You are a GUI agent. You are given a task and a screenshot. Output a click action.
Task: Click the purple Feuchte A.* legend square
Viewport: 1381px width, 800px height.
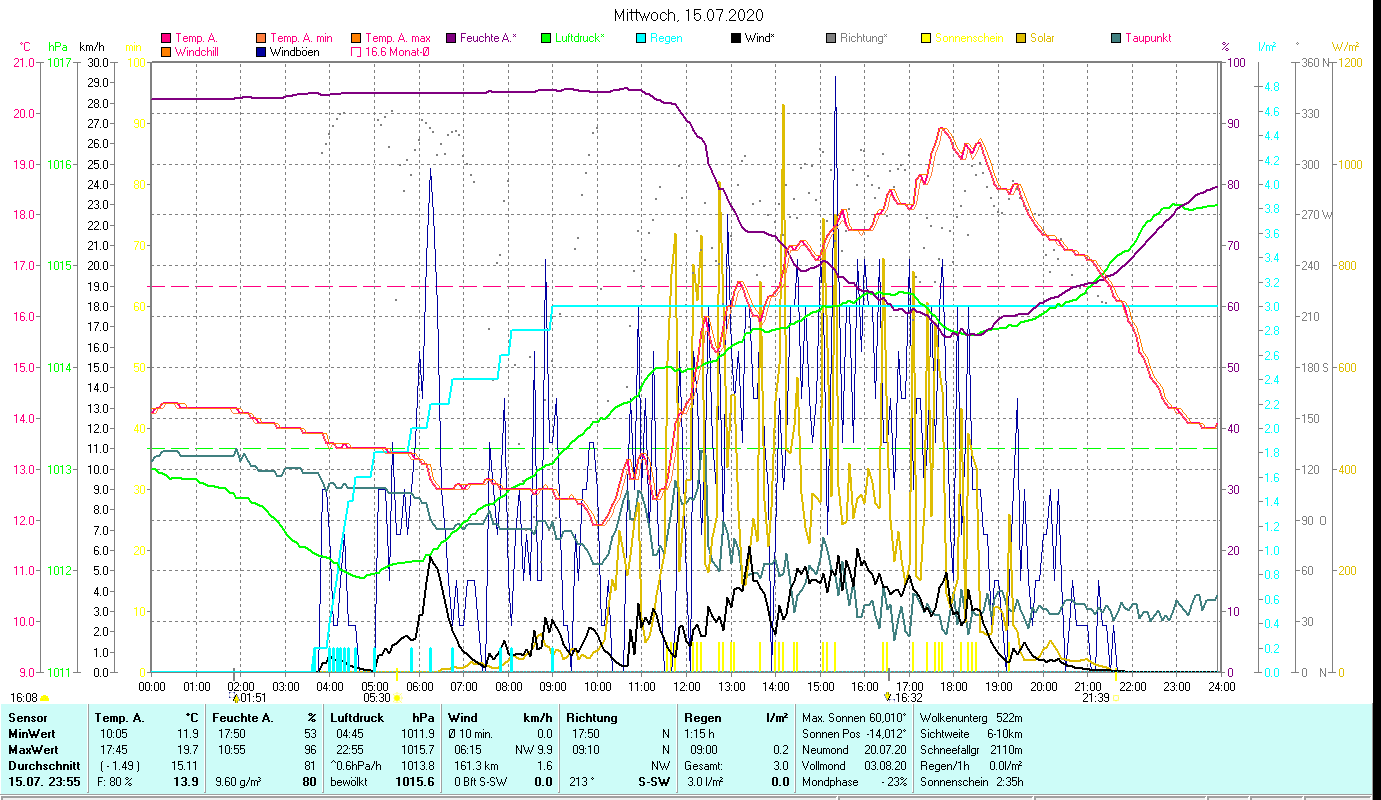(451, 38)
